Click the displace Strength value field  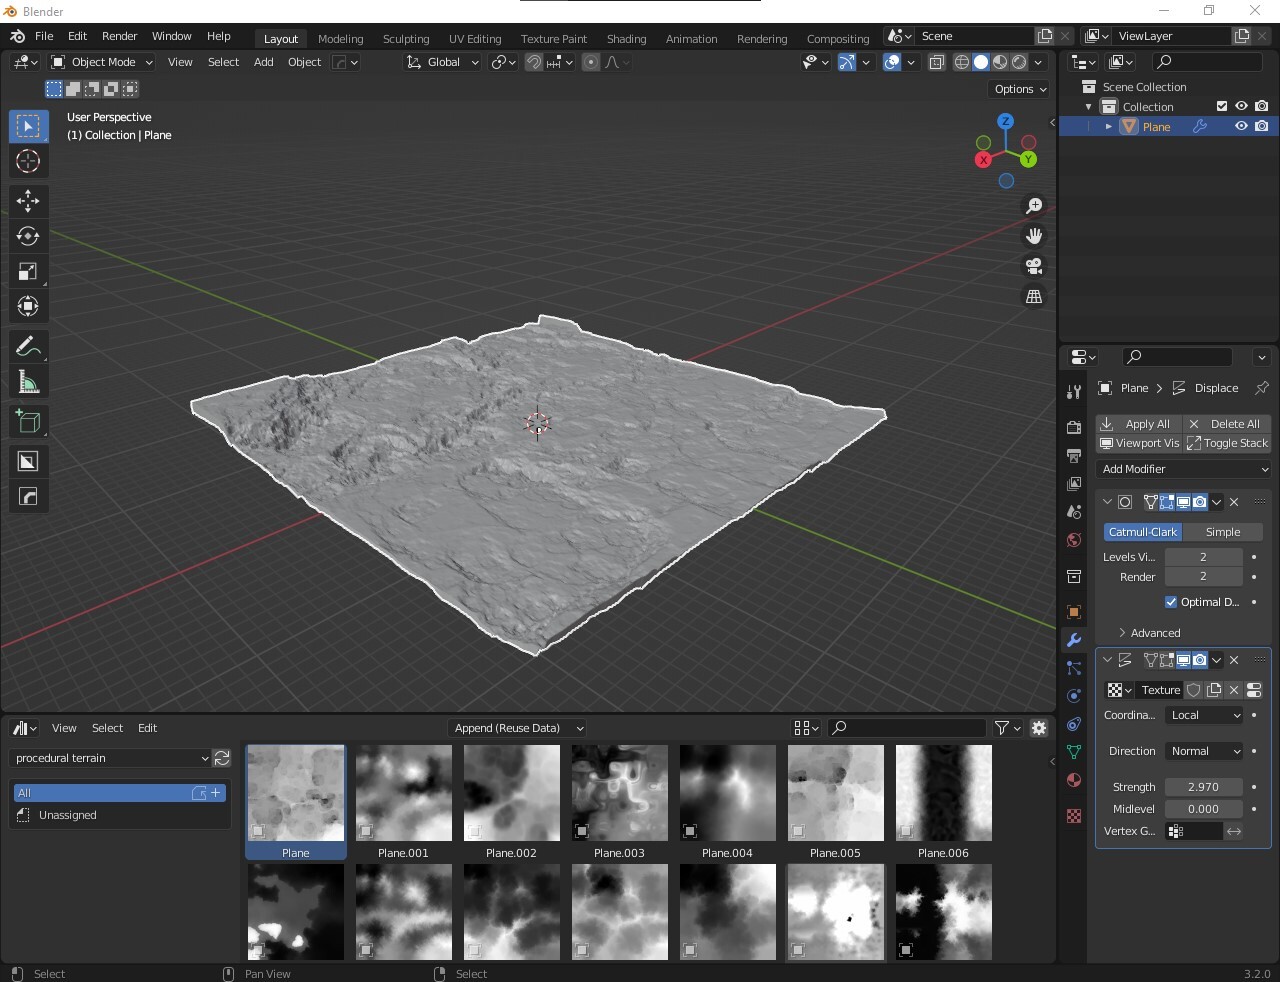click(1203, 787)
